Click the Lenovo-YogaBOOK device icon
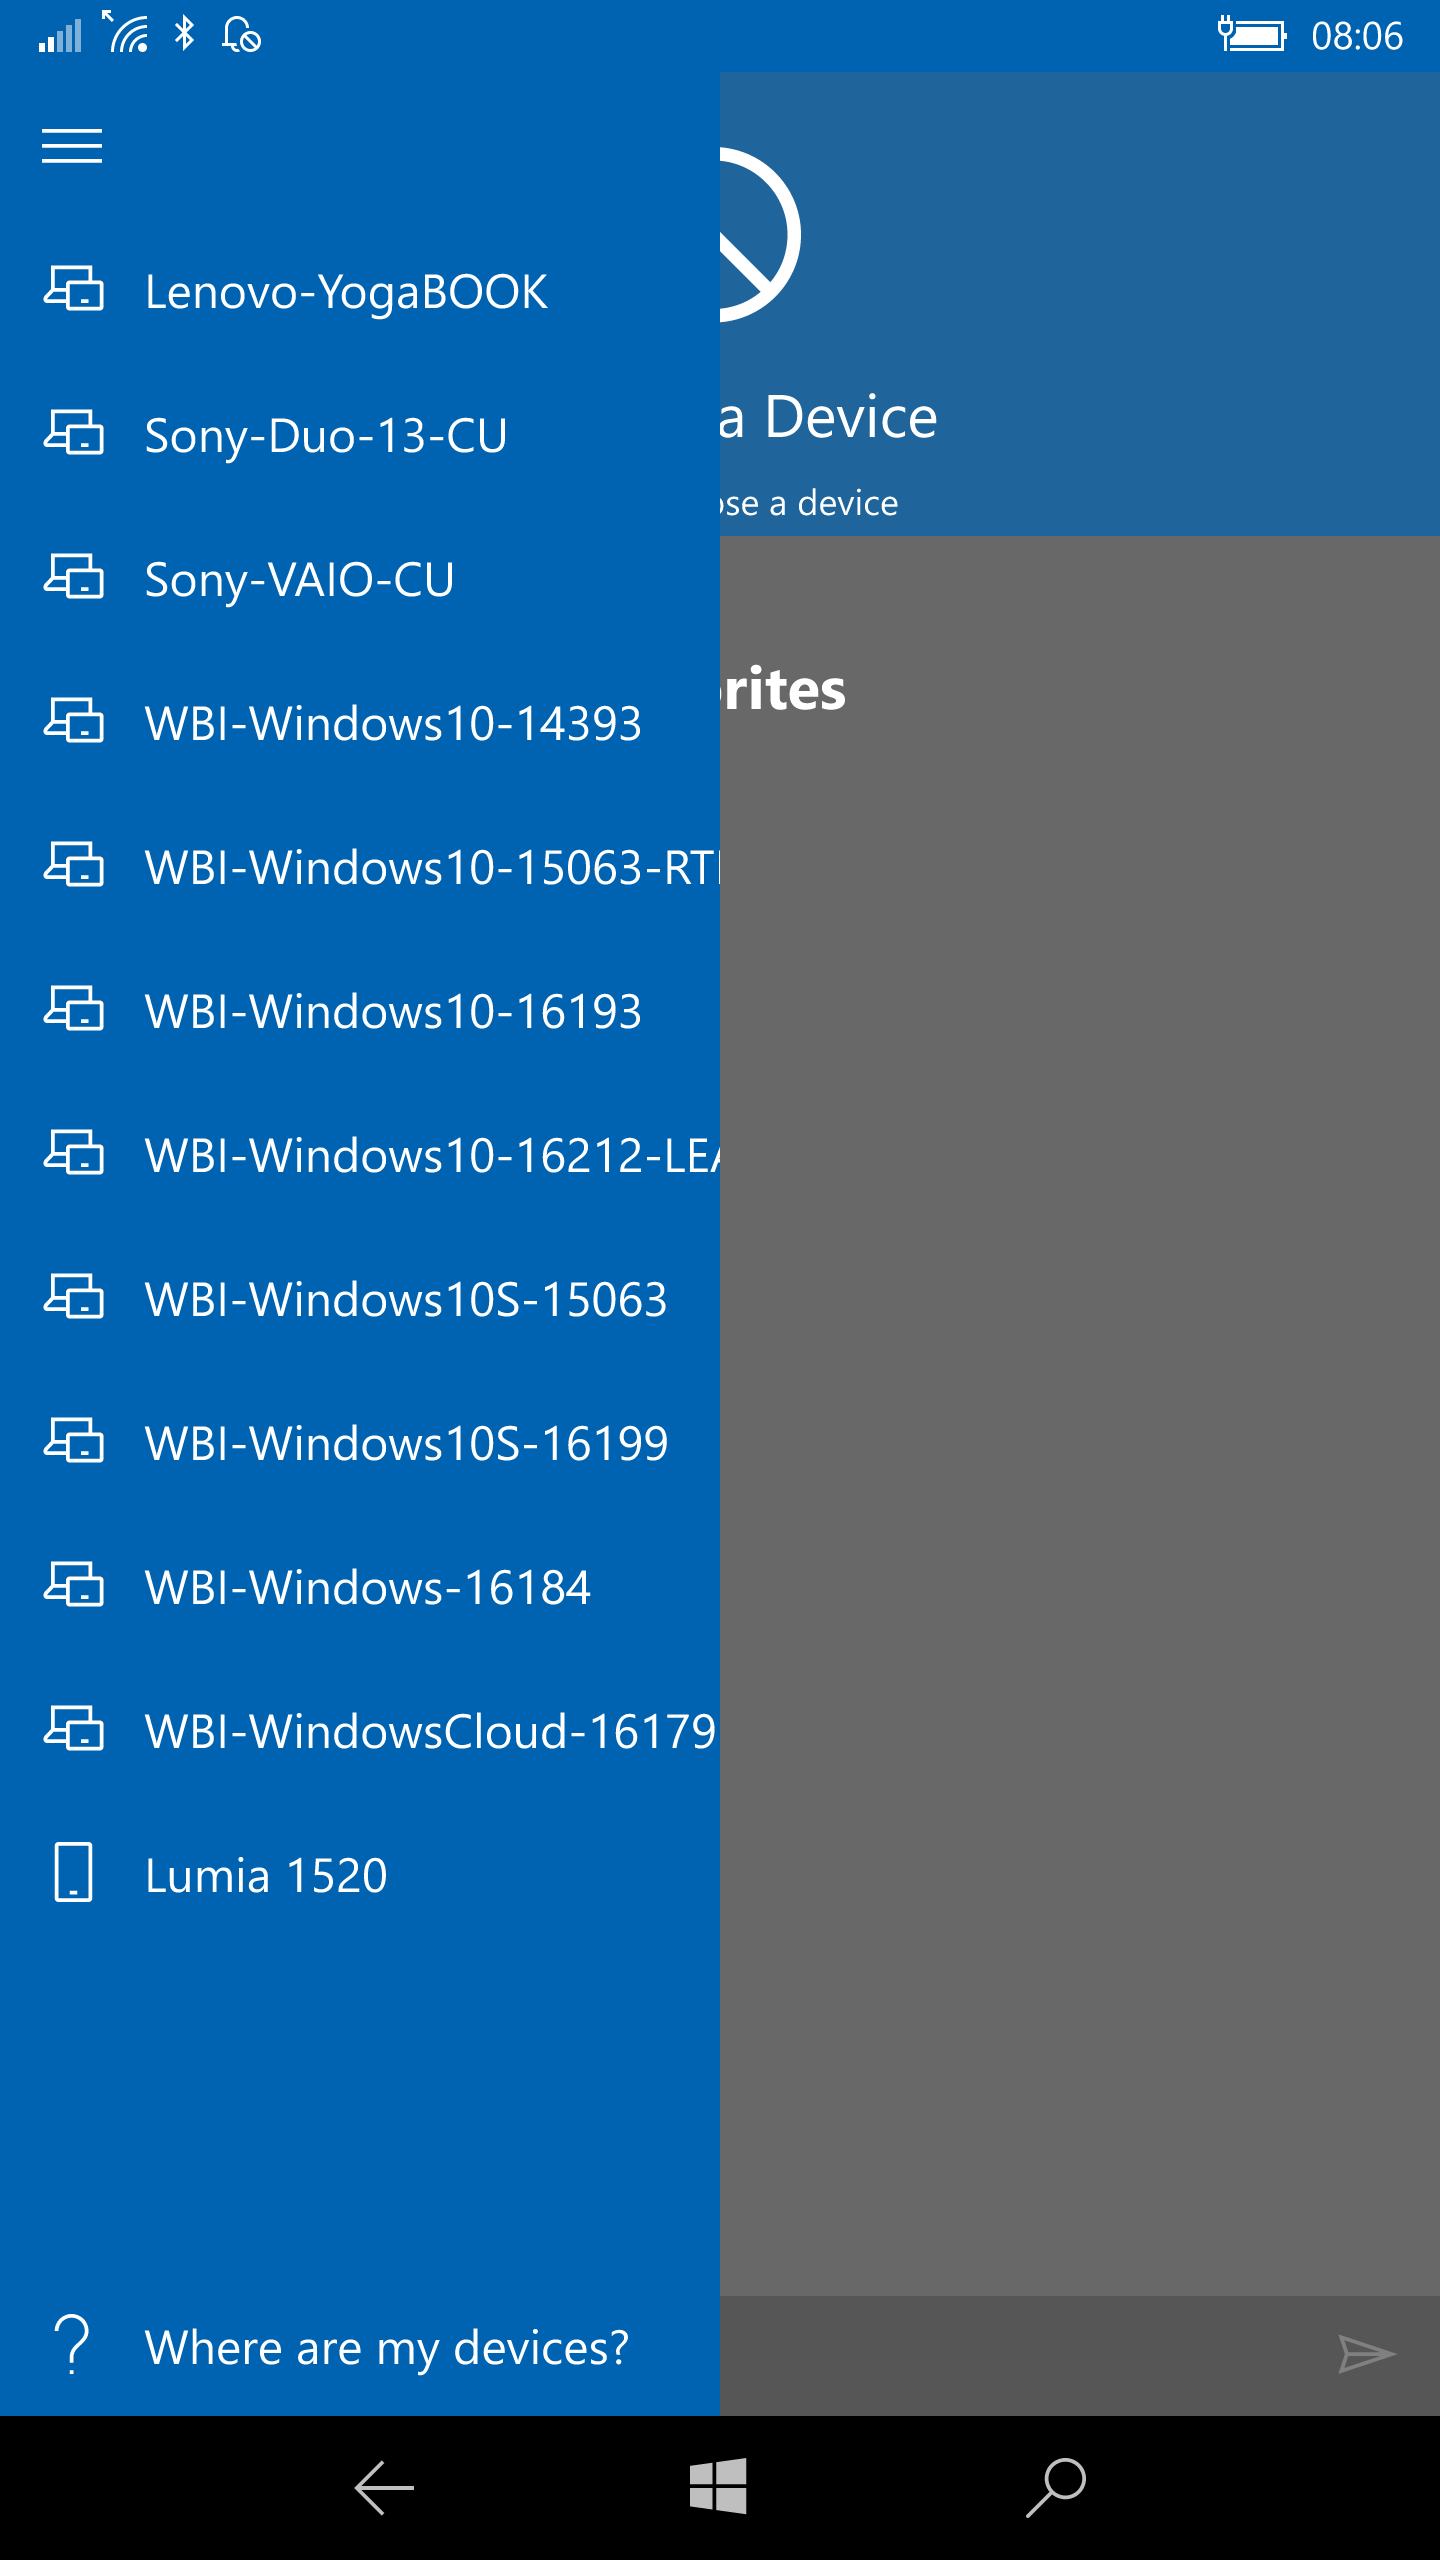The image size is (1440, 2560). point(73,290)
